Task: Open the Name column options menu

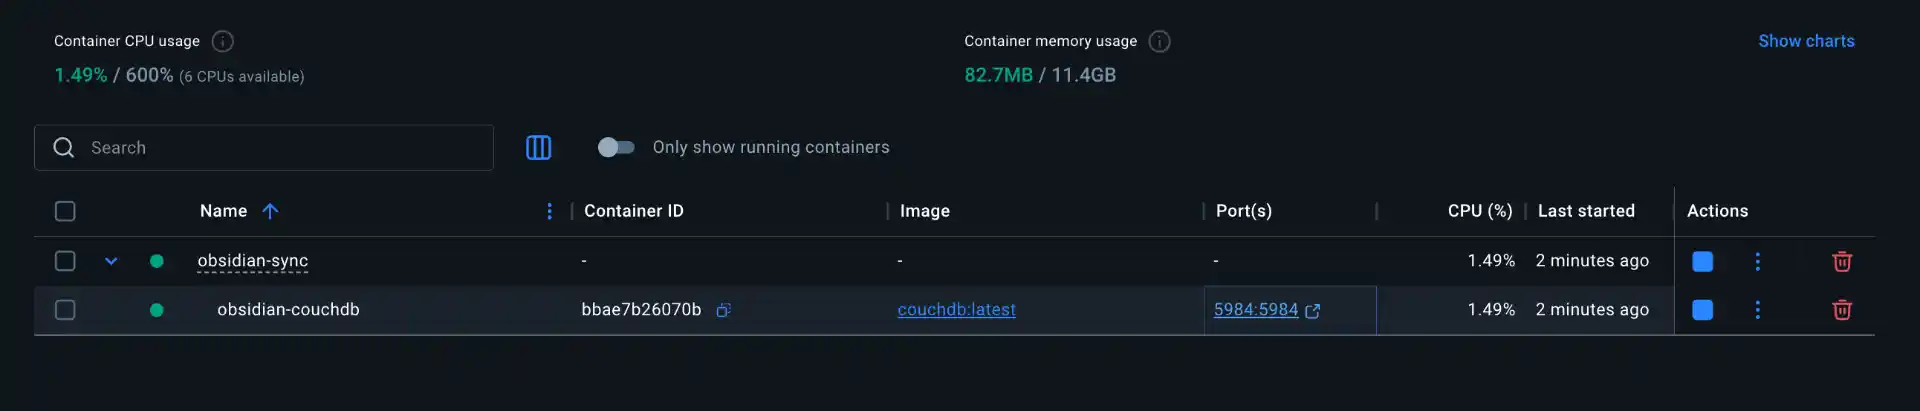Action: point(549,211)
